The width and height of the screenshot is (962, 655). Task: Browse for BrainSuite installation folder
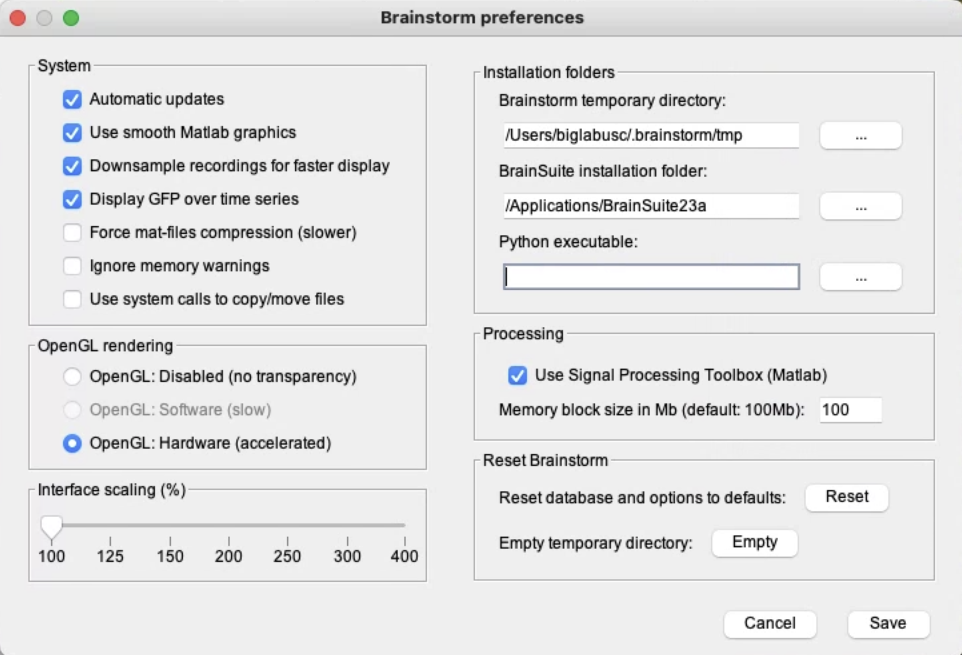[860, 206]
